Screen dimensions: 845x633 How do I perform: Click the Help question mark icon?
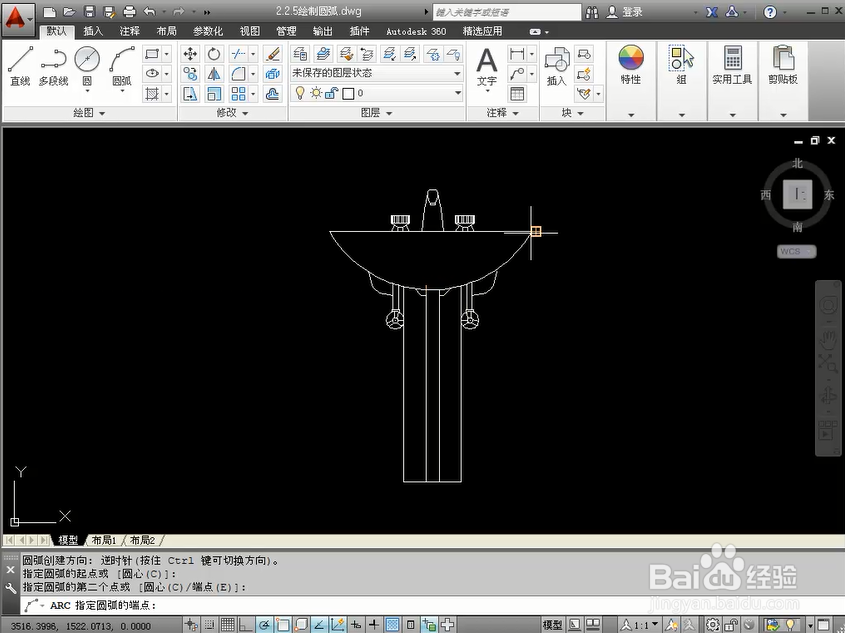pos(770,12)
